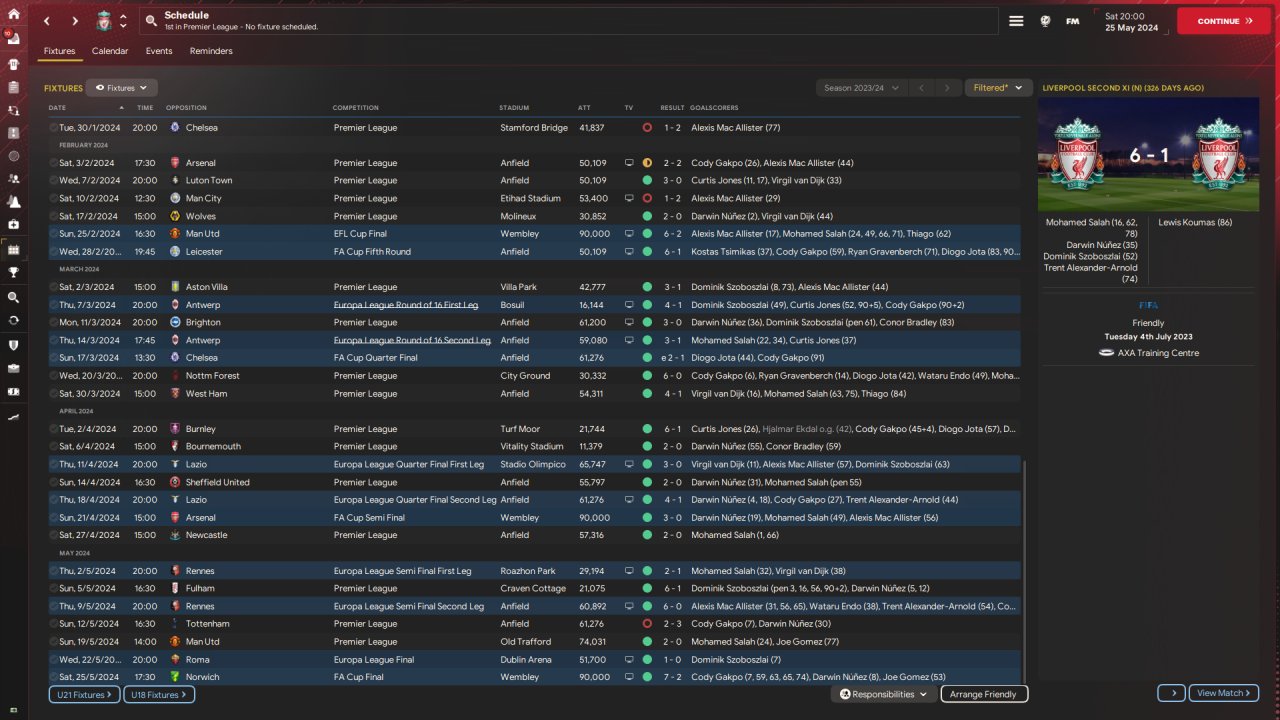Open the Scouting magnifier icon in sidebar

(14, 298)
